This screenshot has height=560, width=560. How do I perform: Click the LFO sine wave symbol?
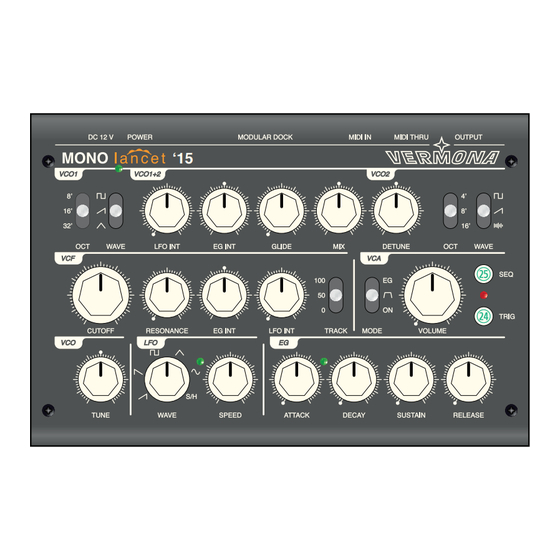(195, 372)
